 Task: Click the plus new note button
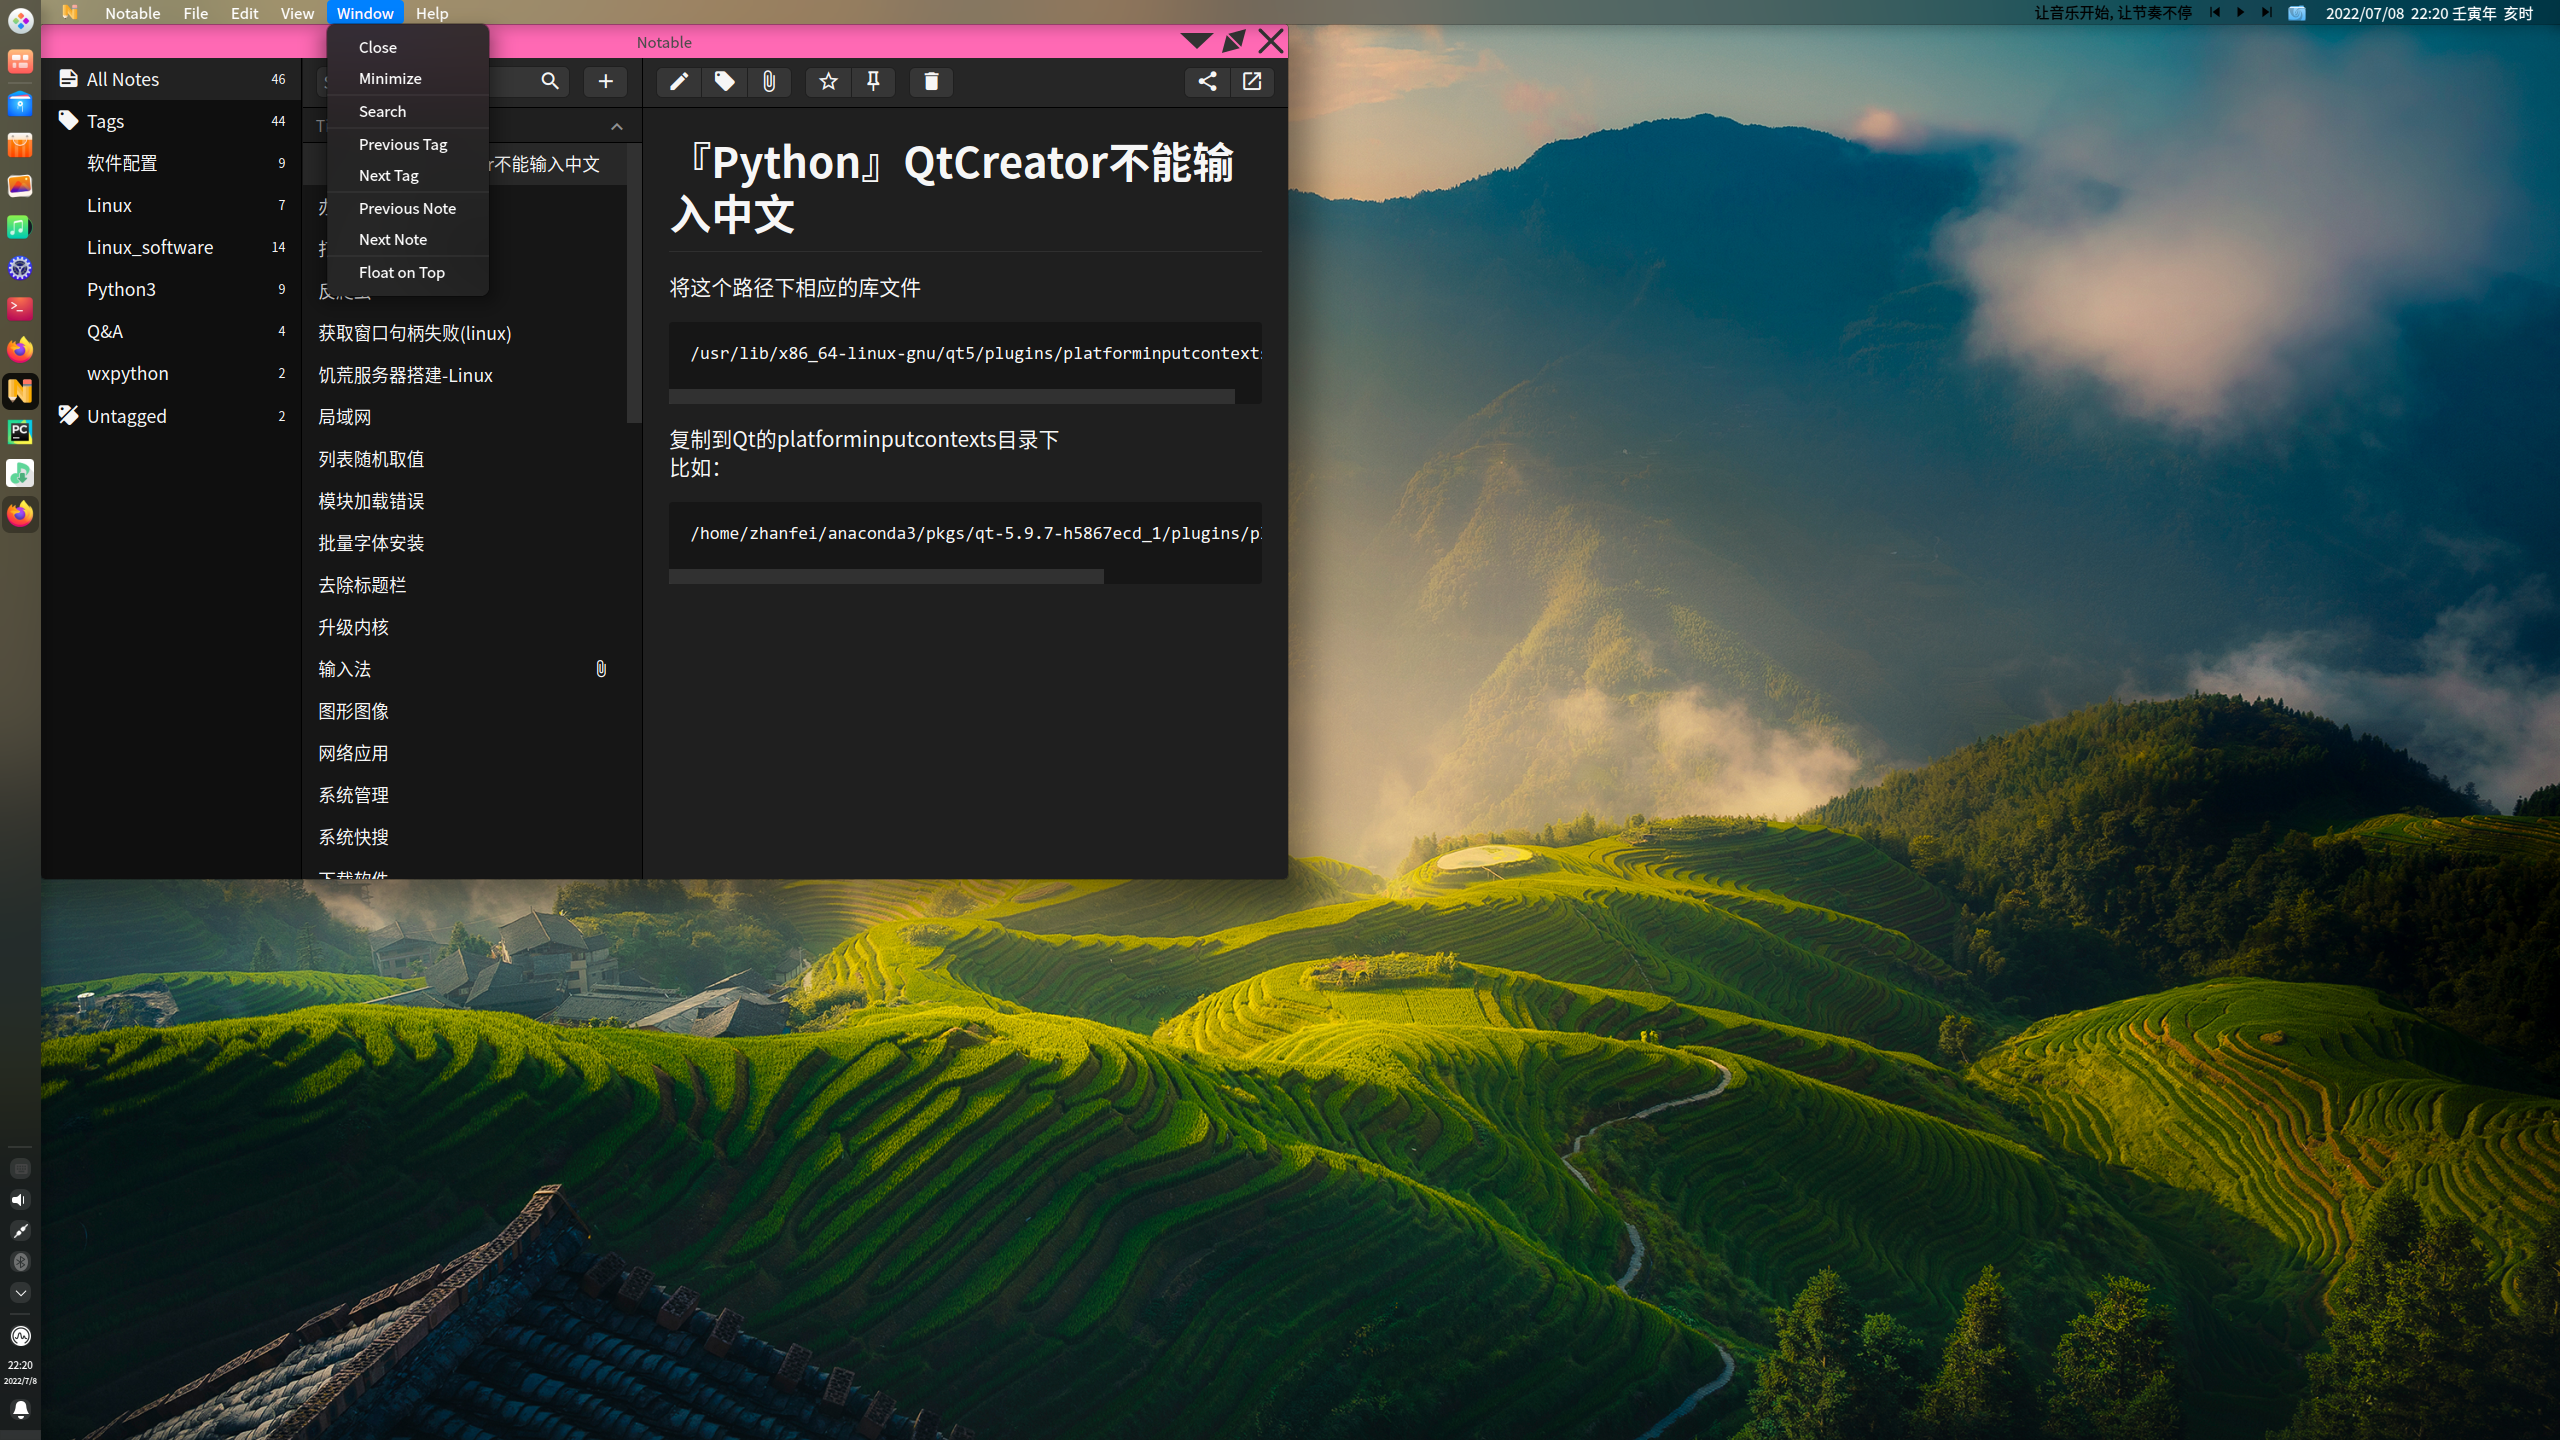click(x=605, y=81)
